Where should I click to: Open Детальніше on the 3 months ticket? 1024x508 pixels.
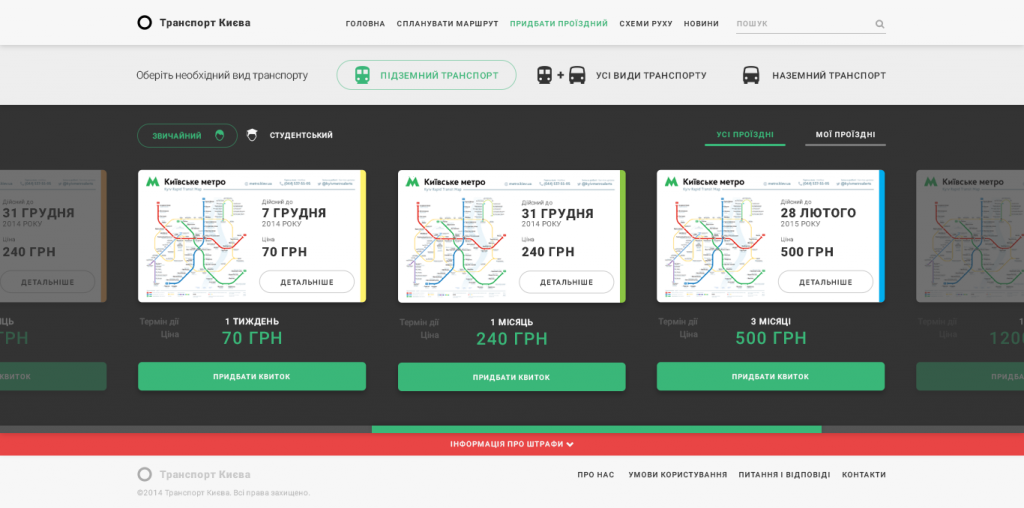(x=824, y=282)
